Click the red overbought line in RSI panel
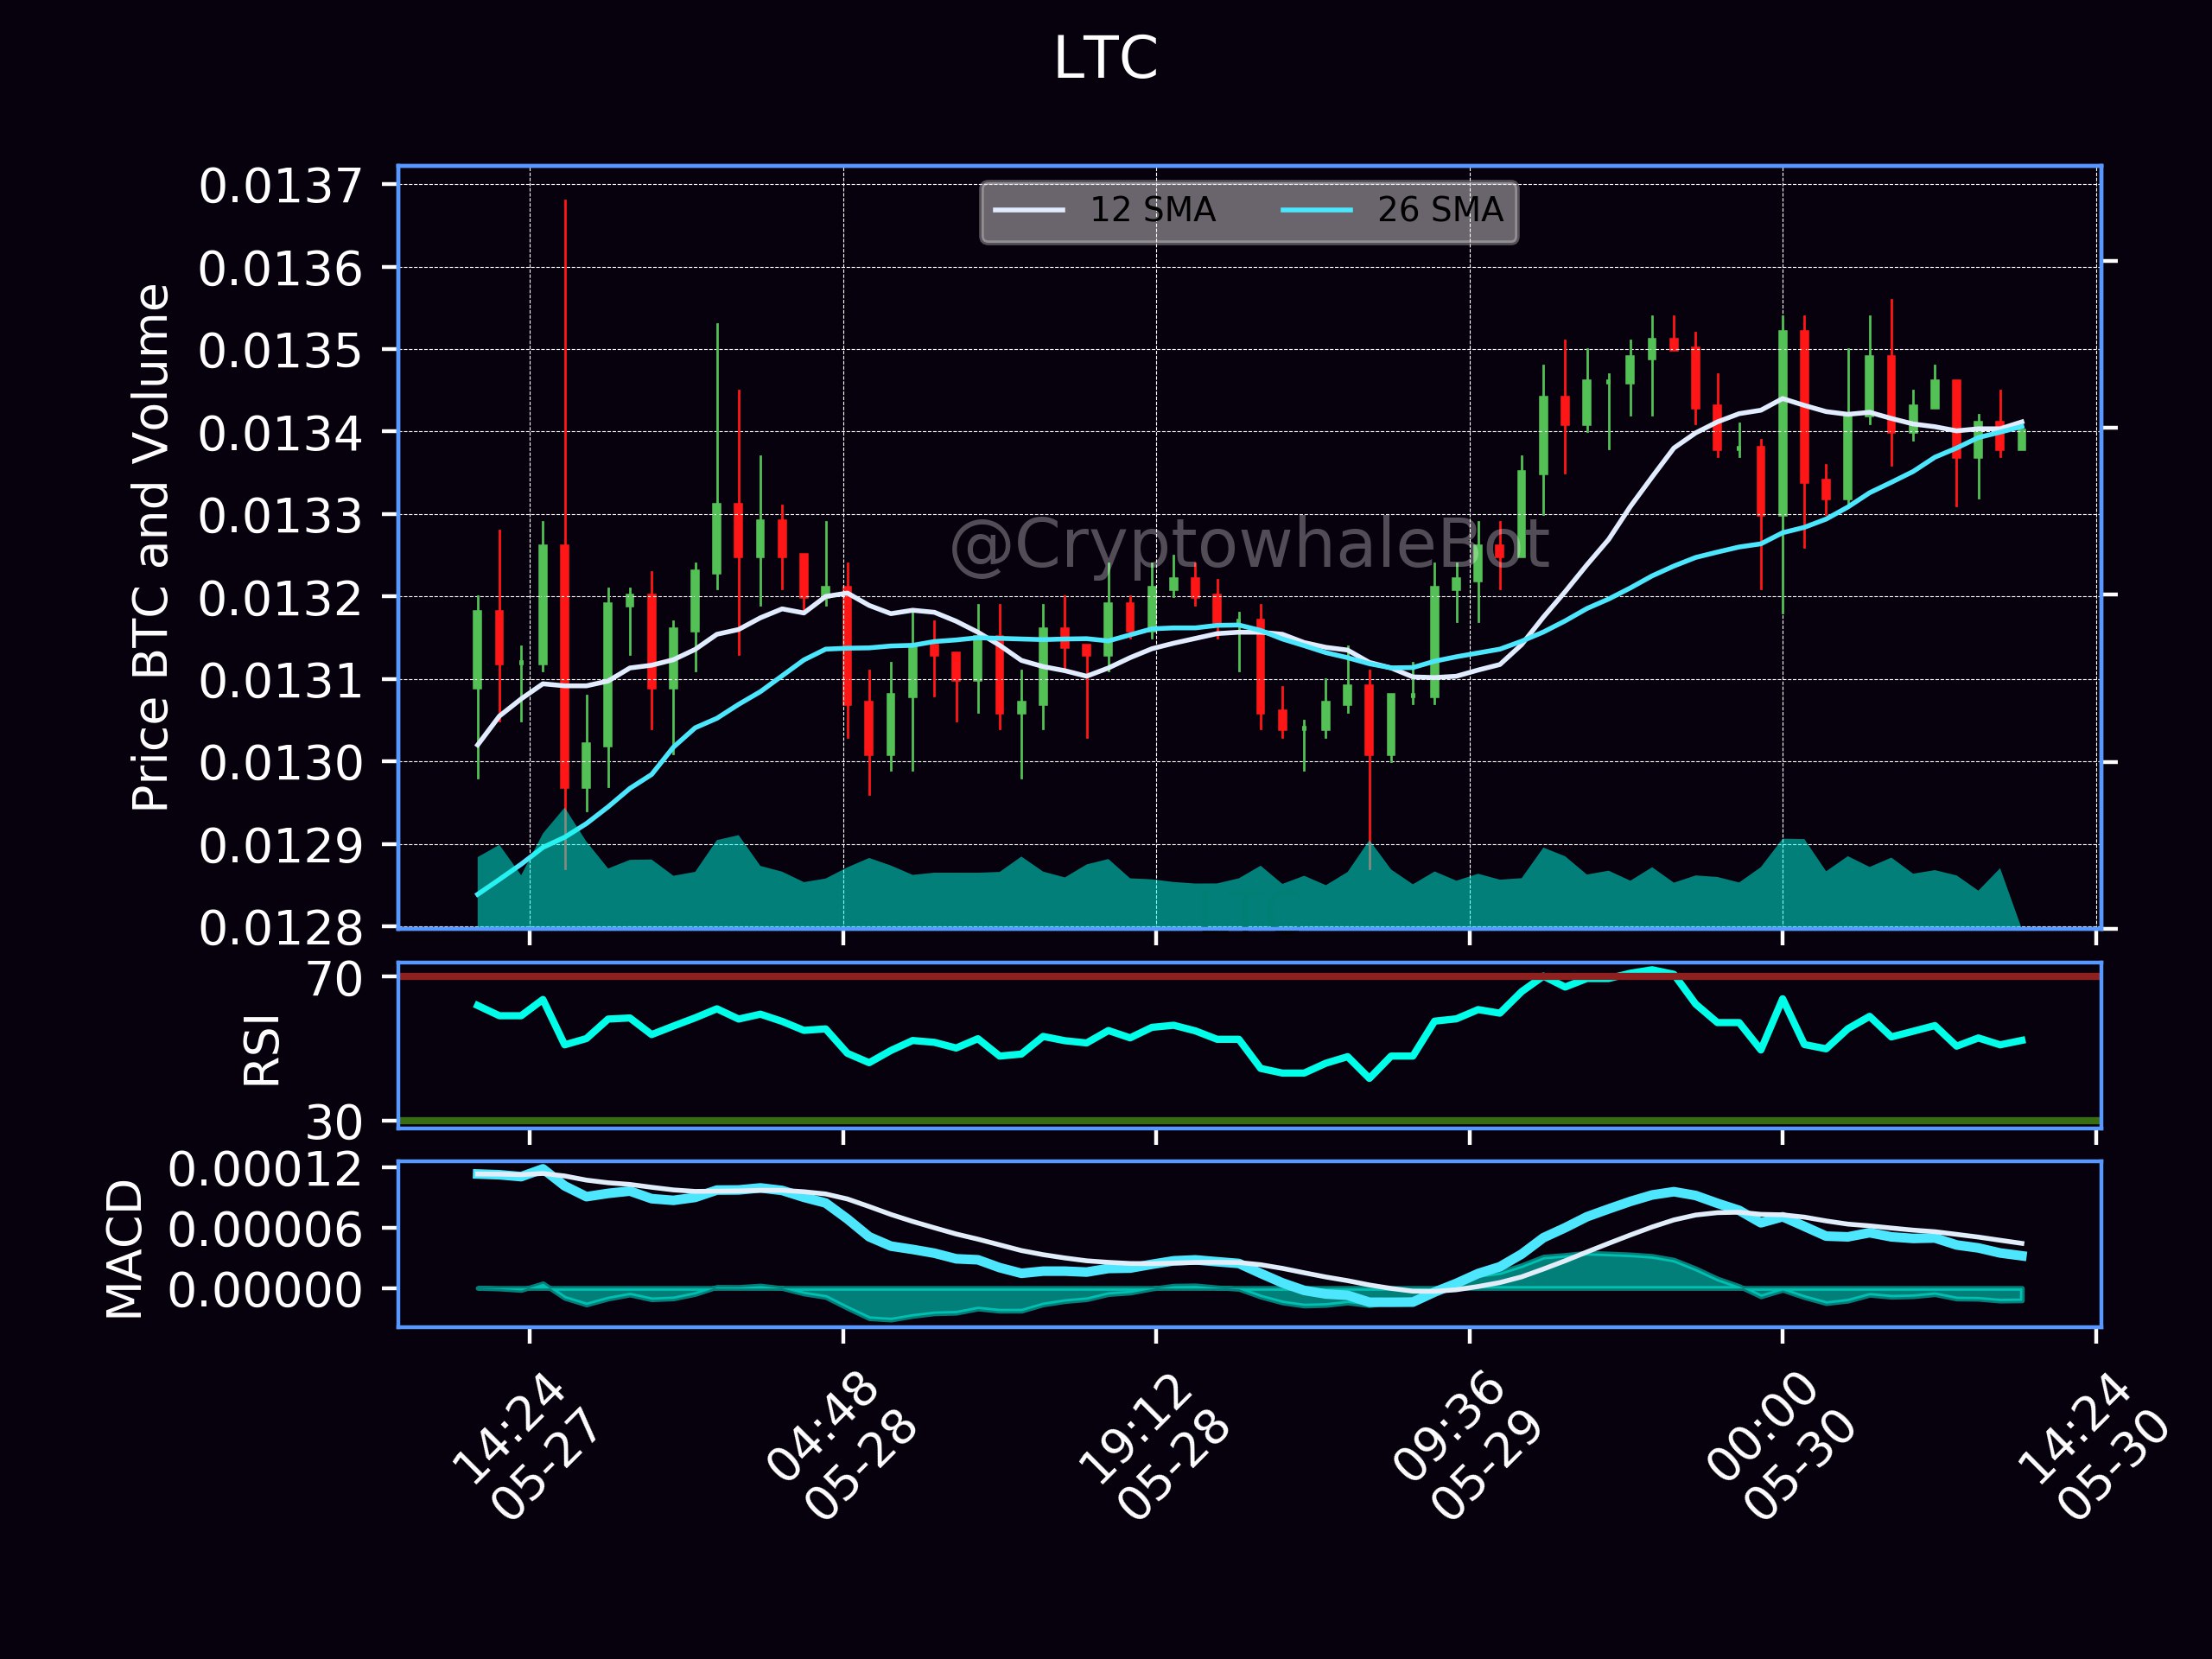Image resolution: width=2212 pixels, height=1659 pixels. 1250,976
